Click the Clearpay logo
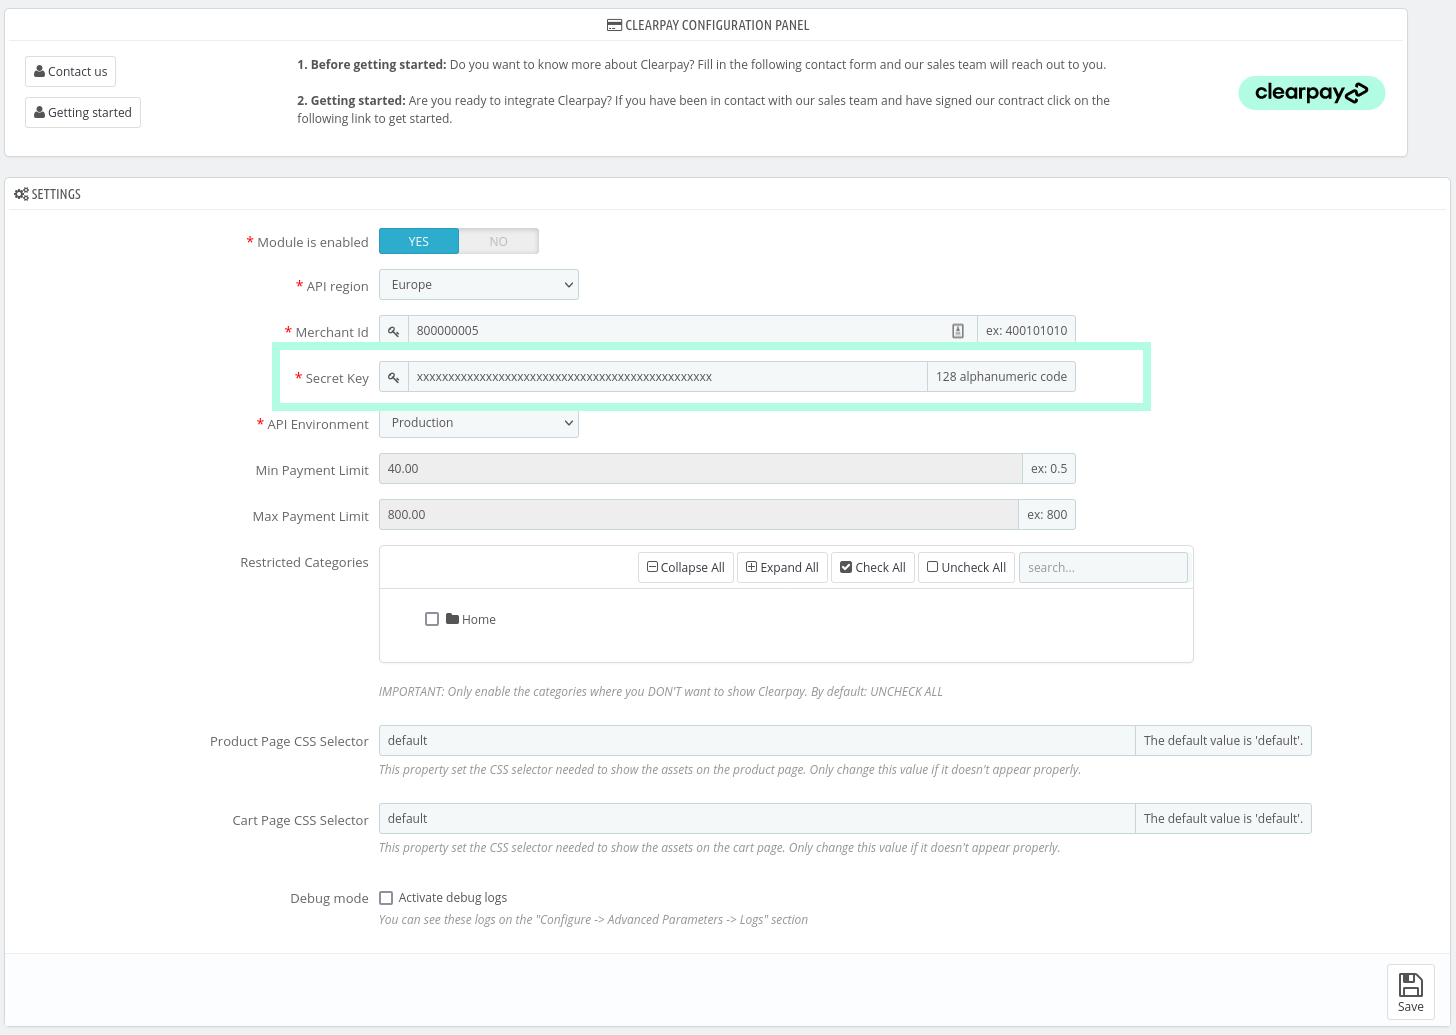 (x=1311, y=93)
